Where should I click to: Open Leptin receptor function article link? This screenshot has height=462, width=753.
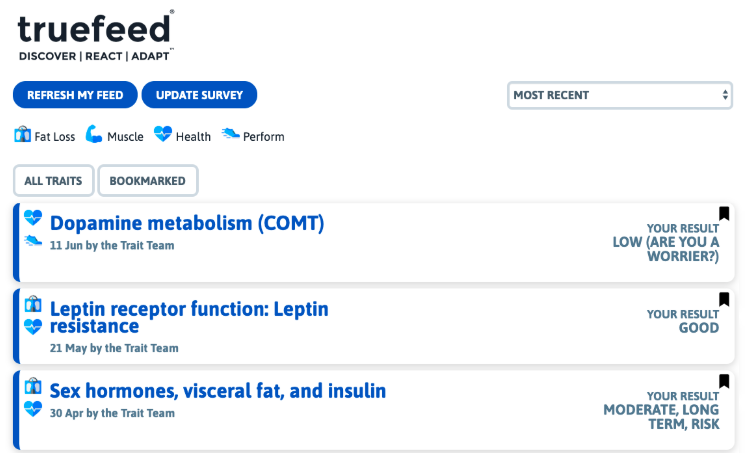pos(189,317)
